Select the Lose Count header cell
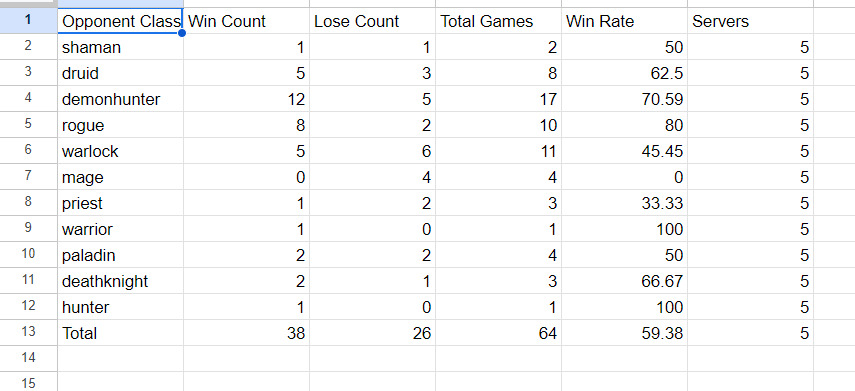 [372, 21]
